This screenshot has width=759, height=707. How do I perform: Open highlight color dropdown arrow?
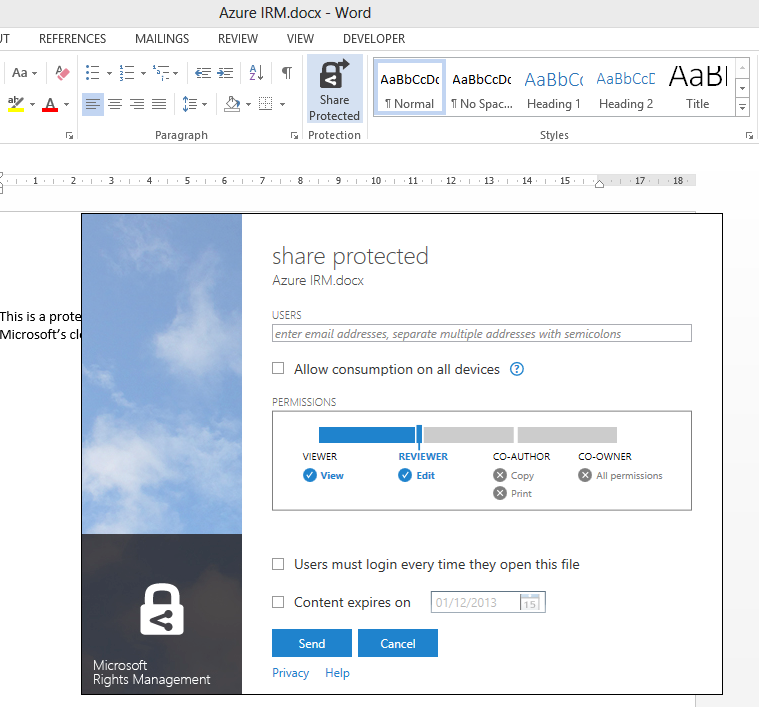pos(32,104)
